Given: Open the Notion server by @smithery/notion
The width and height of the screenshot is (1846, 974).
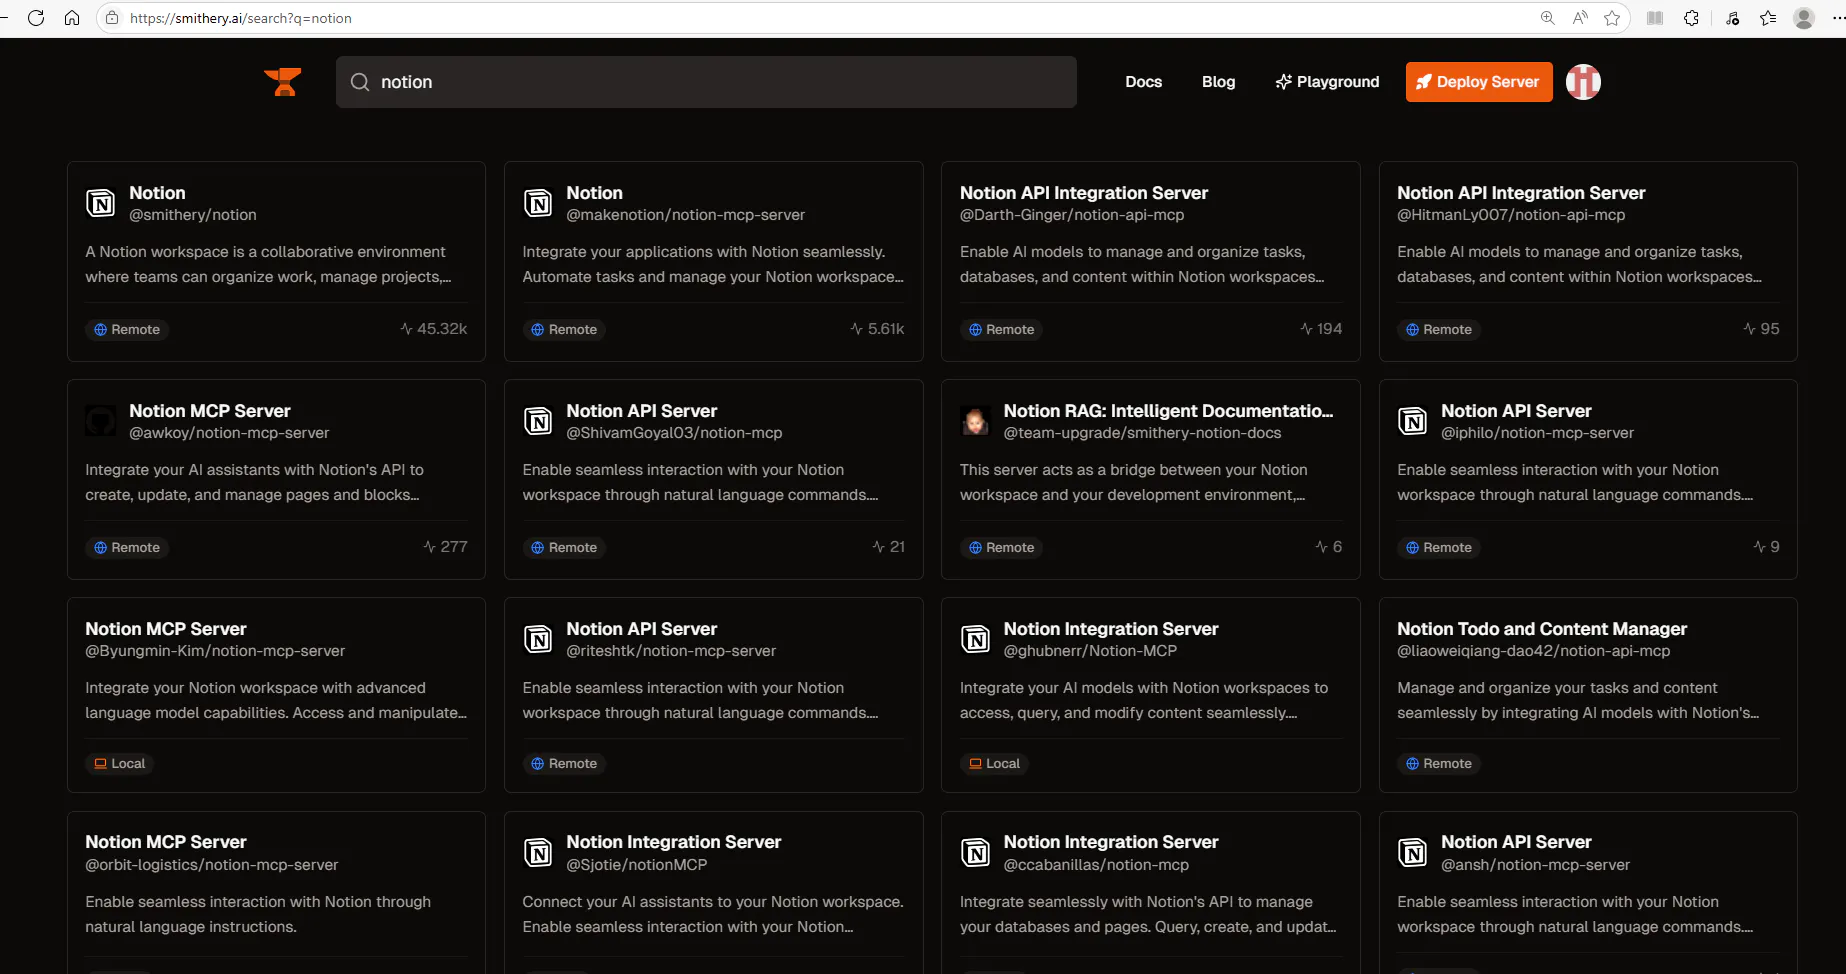Looking at the screenshot, I should click(x=276, y=261).
